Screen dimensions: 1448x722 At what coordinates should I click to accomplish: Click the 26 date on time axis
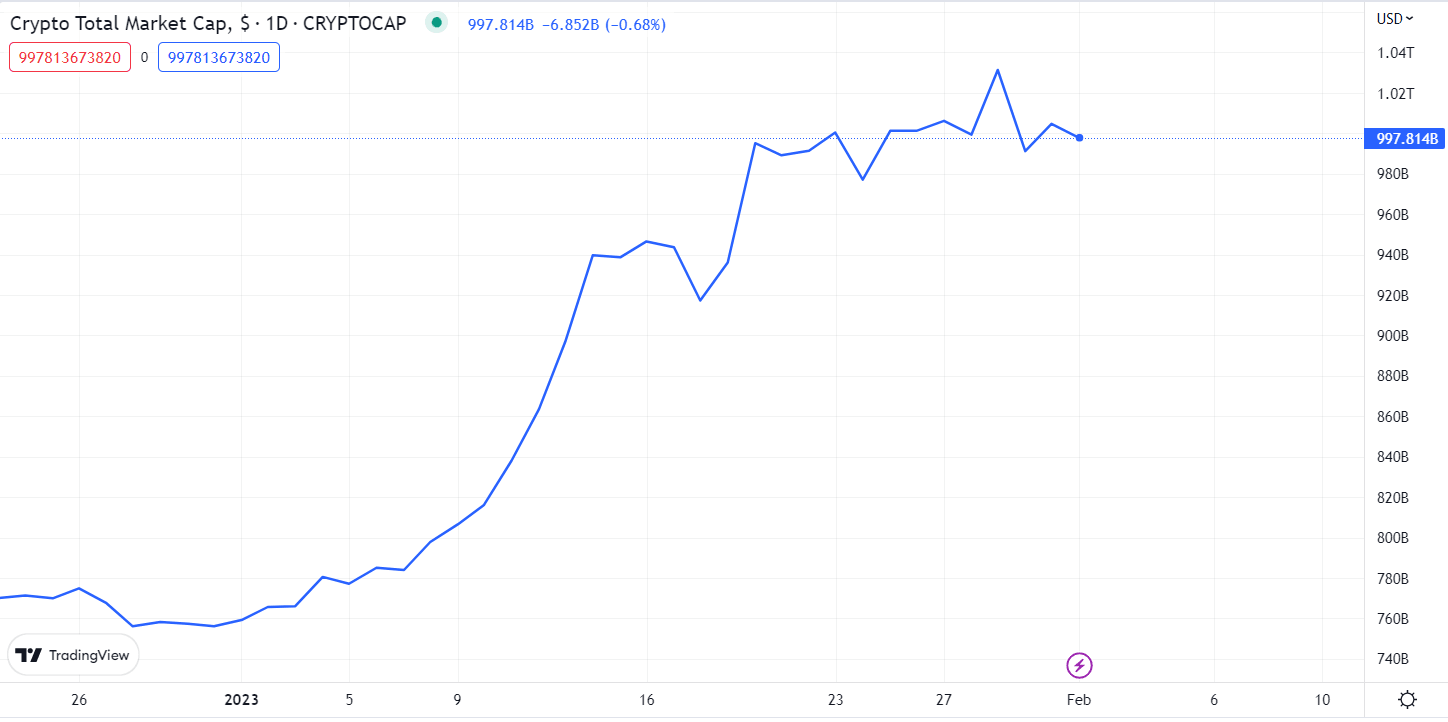click(x=80, y=700)
